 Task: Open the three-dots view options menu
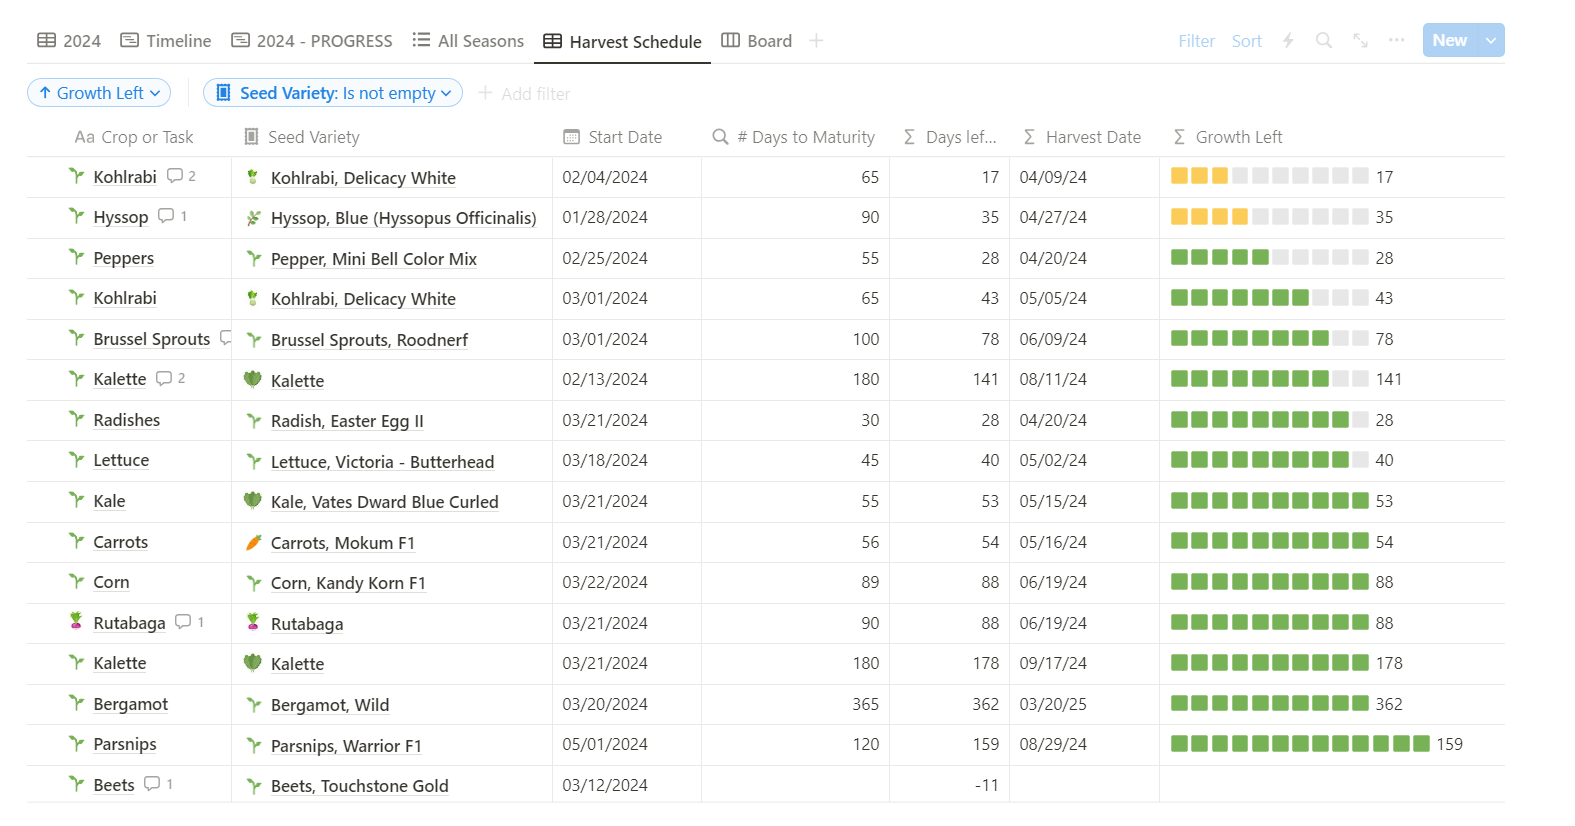tap(1396, 40)
